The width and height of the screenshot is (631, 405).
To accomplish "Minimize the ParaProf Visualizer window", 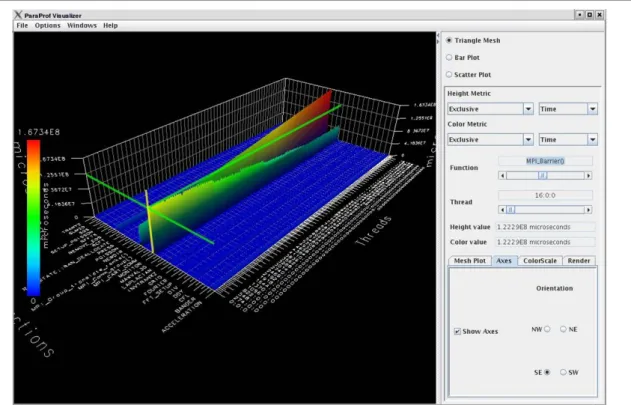I will pyautogui.click(x=579, y=14).
